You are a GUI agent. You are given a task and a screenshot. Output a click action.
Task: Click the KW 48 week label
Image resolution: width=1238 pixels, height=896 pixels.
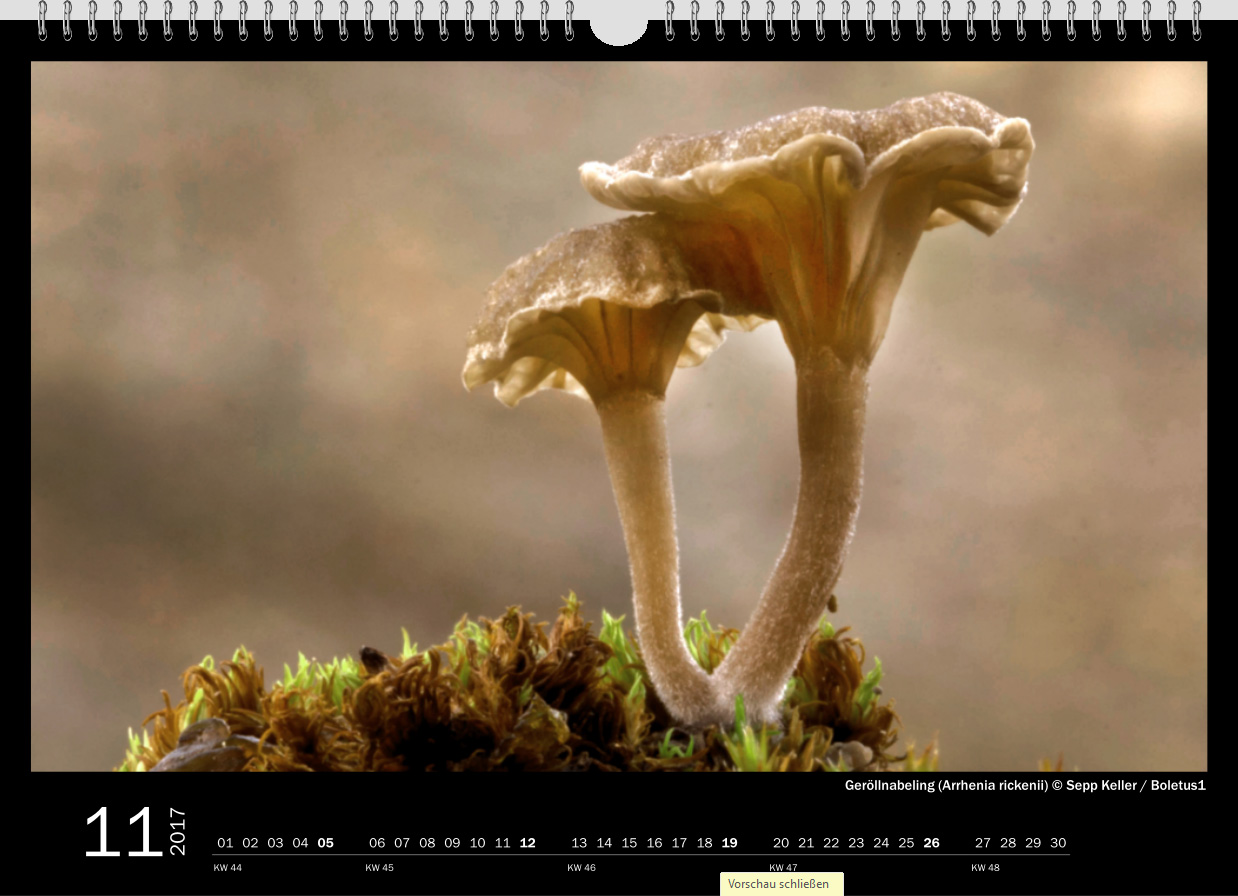pos(985,868)
